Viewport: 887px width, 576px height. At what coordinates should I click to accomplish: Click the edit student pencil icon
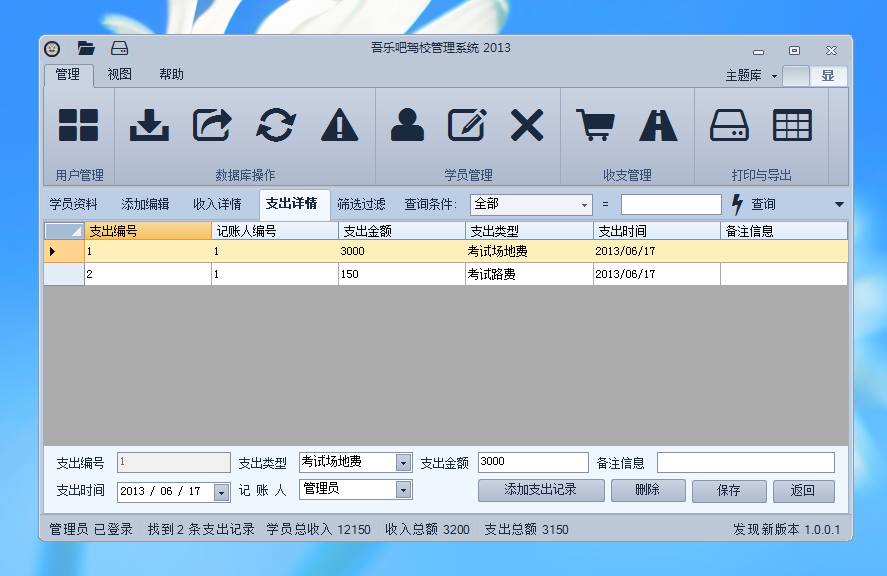click(467, 125)
